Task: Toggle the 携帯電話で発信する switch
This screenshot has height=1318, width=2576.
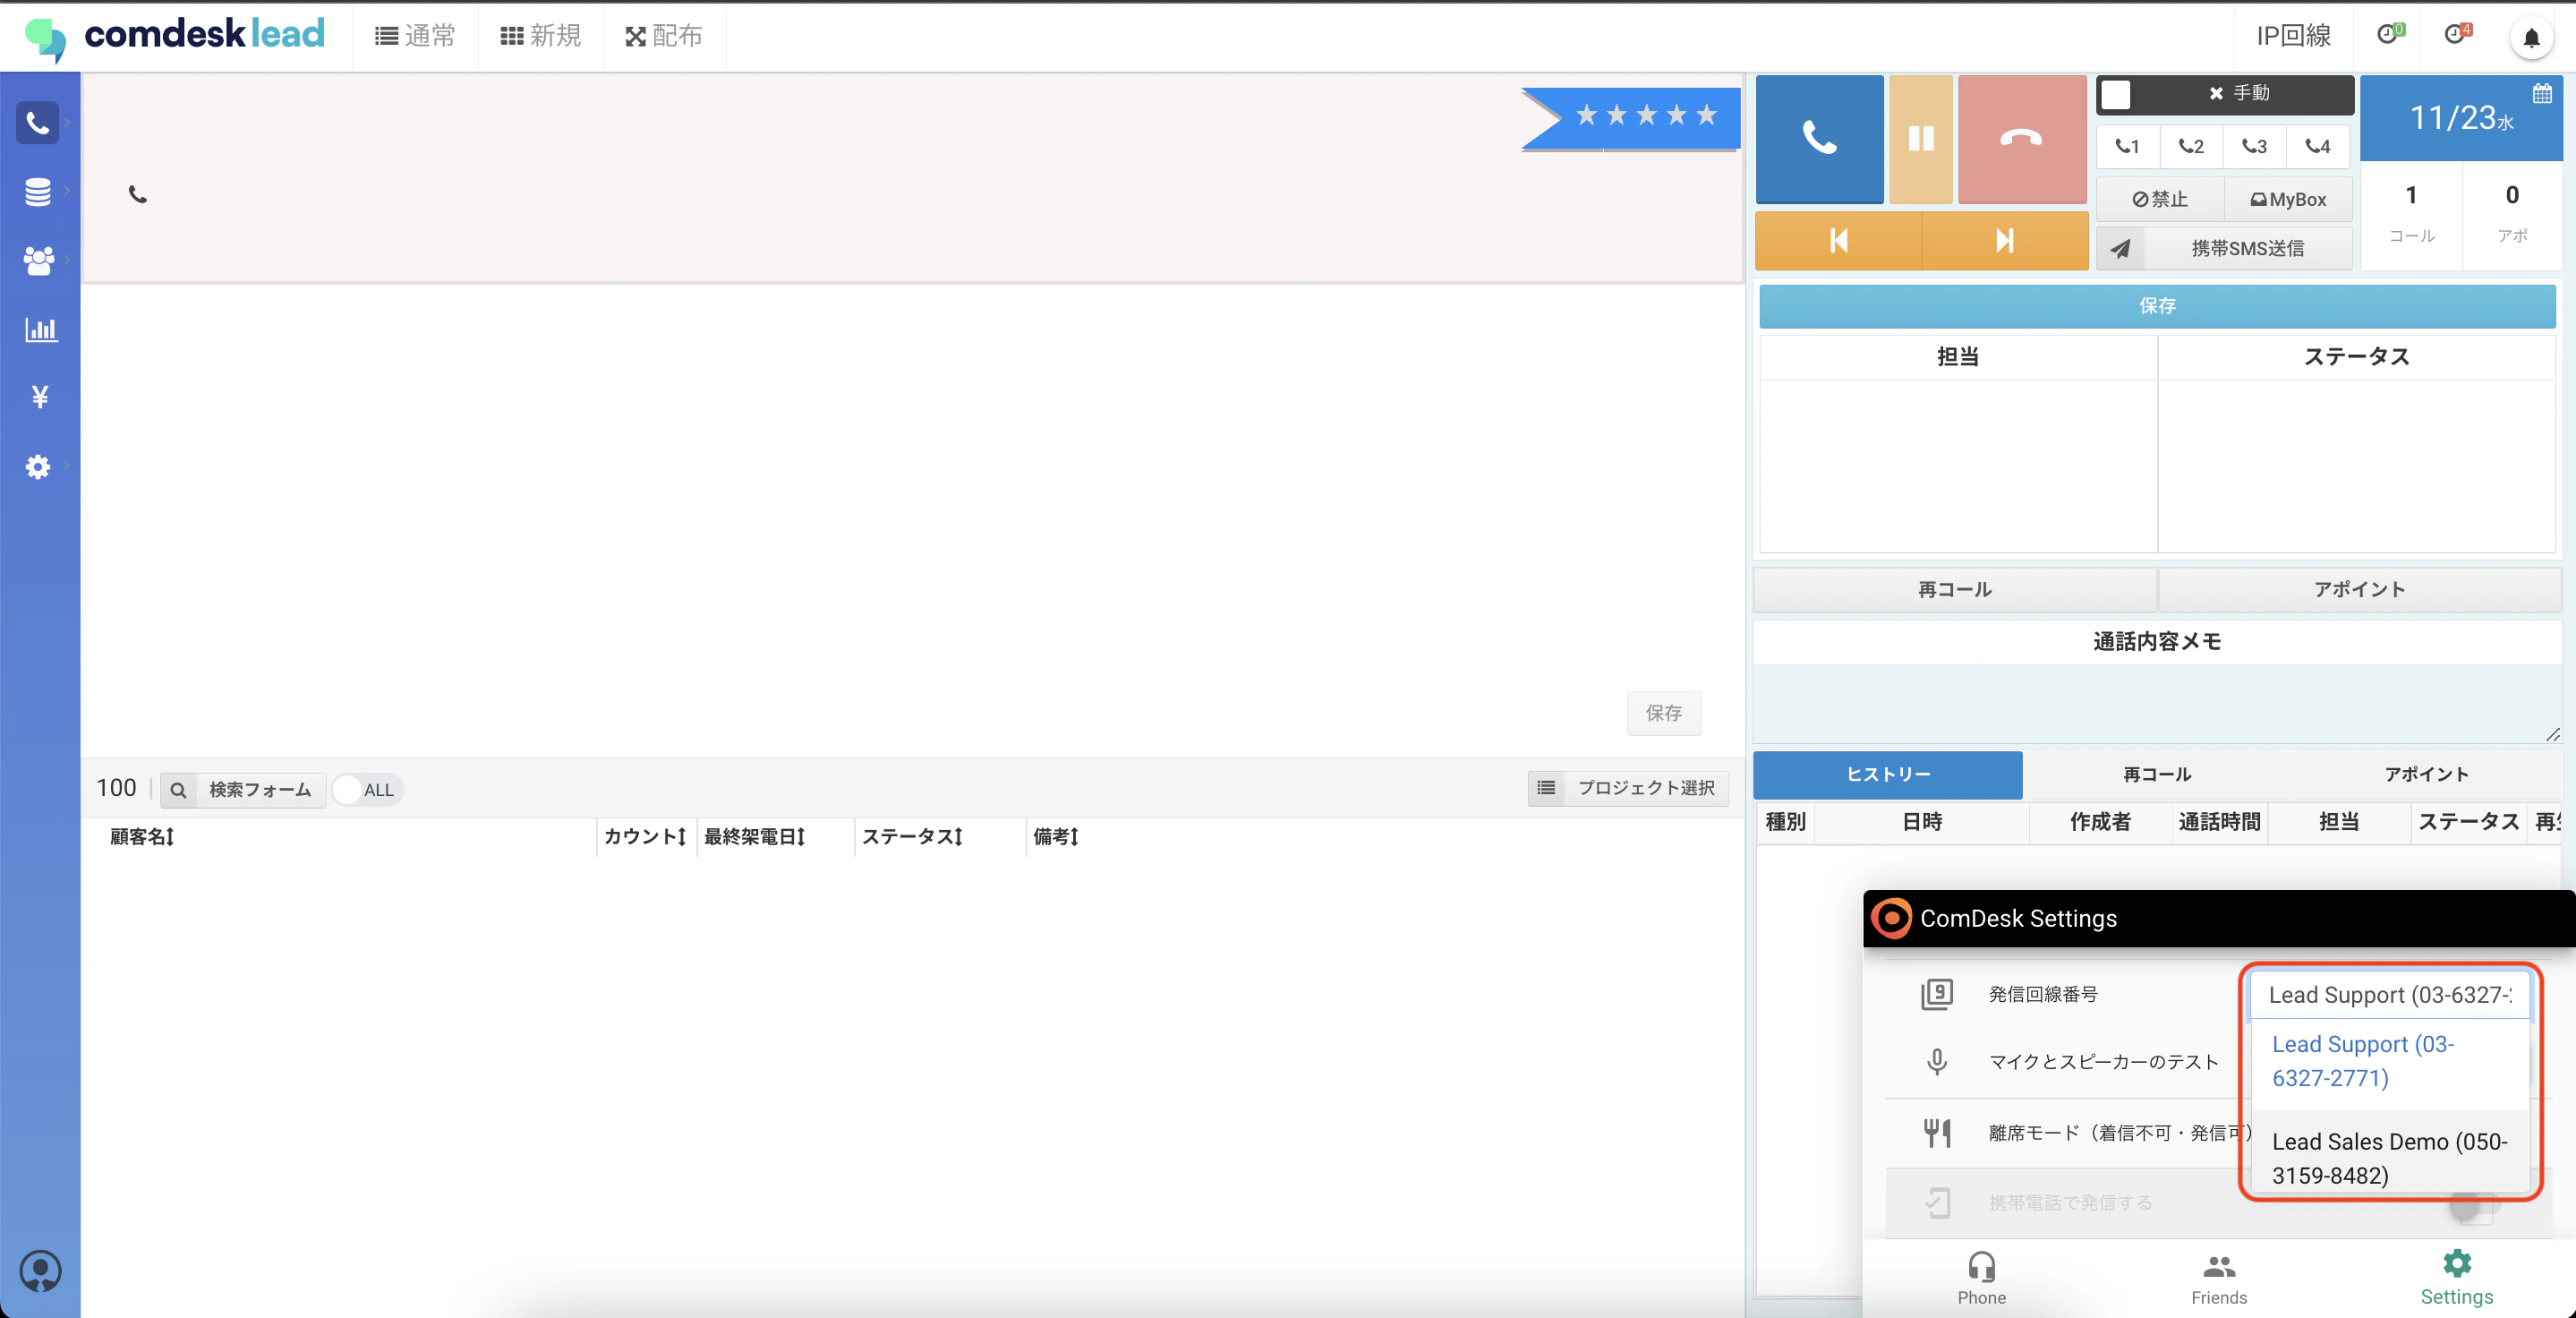Action: pos(2475,1205)
